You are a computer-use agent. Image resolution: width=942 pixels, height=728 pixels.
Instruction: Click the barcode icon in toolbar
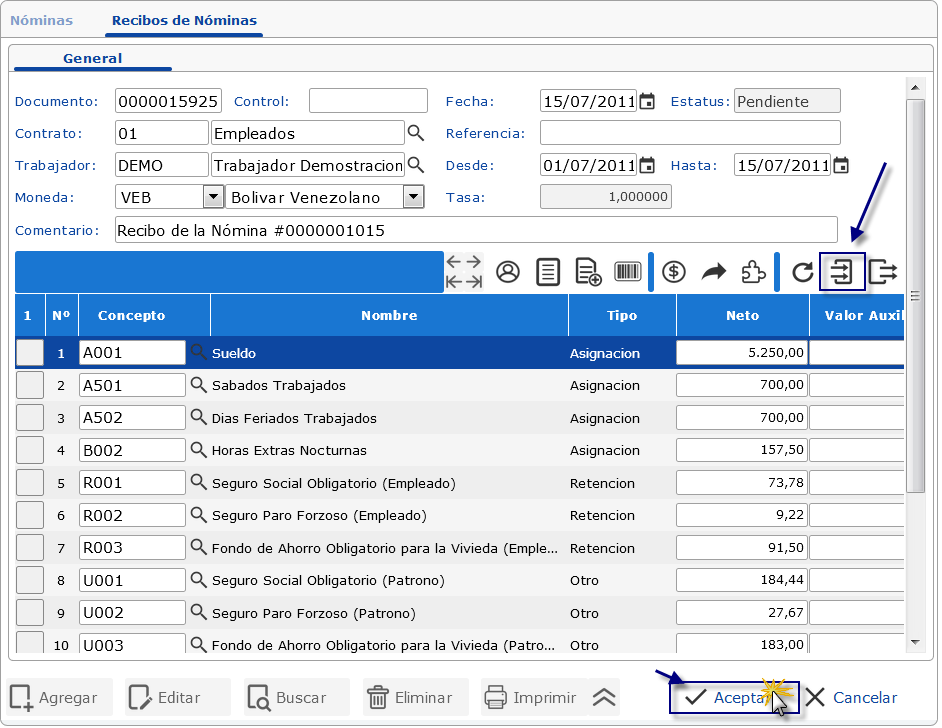click(628, 272)
